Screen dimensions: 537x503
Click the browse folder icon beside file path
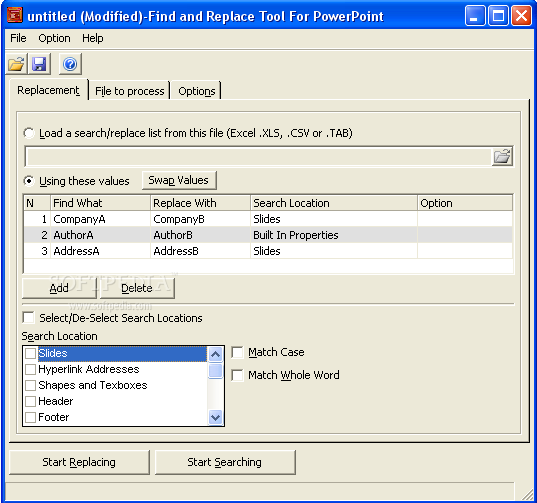(x=502, y=157)
